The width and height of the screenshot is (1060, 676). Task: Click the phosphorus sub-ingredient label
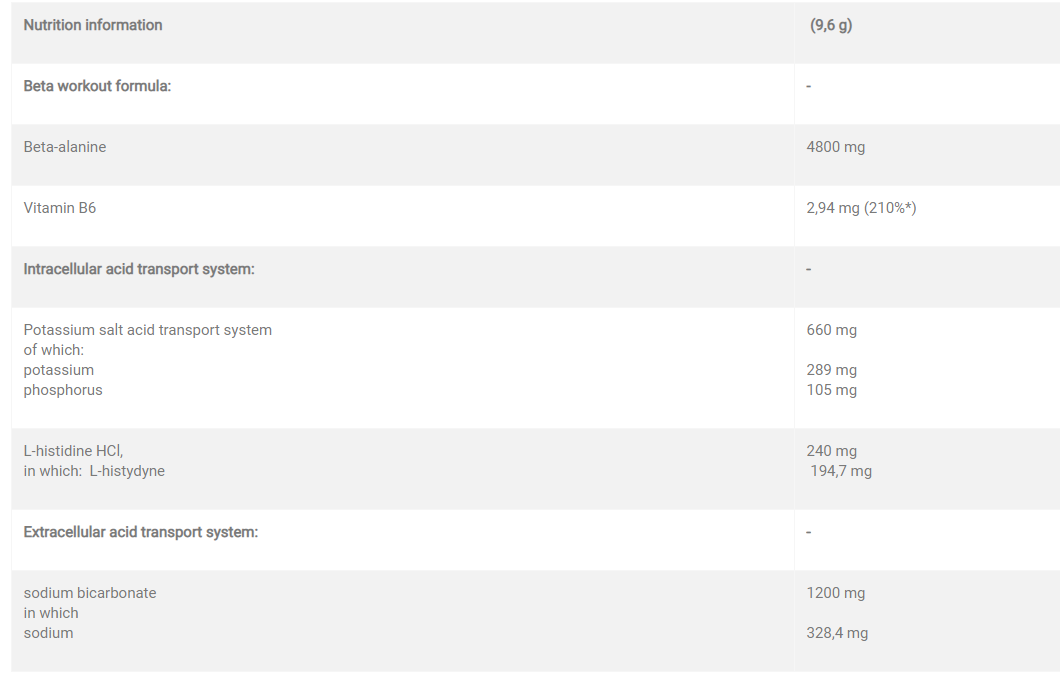click(63, 390)
